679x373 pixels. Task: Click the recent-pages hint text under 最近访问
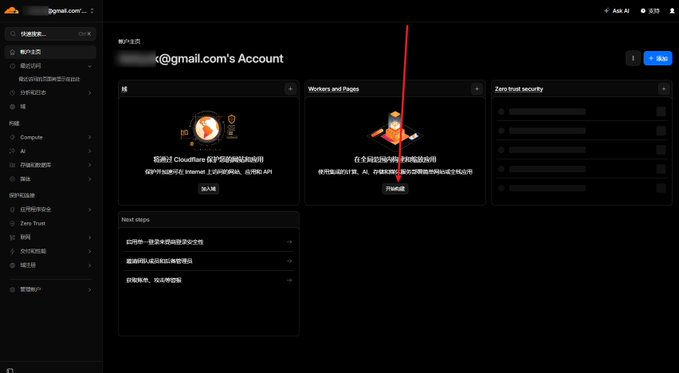pyautogui.click(x=49, y=79)
